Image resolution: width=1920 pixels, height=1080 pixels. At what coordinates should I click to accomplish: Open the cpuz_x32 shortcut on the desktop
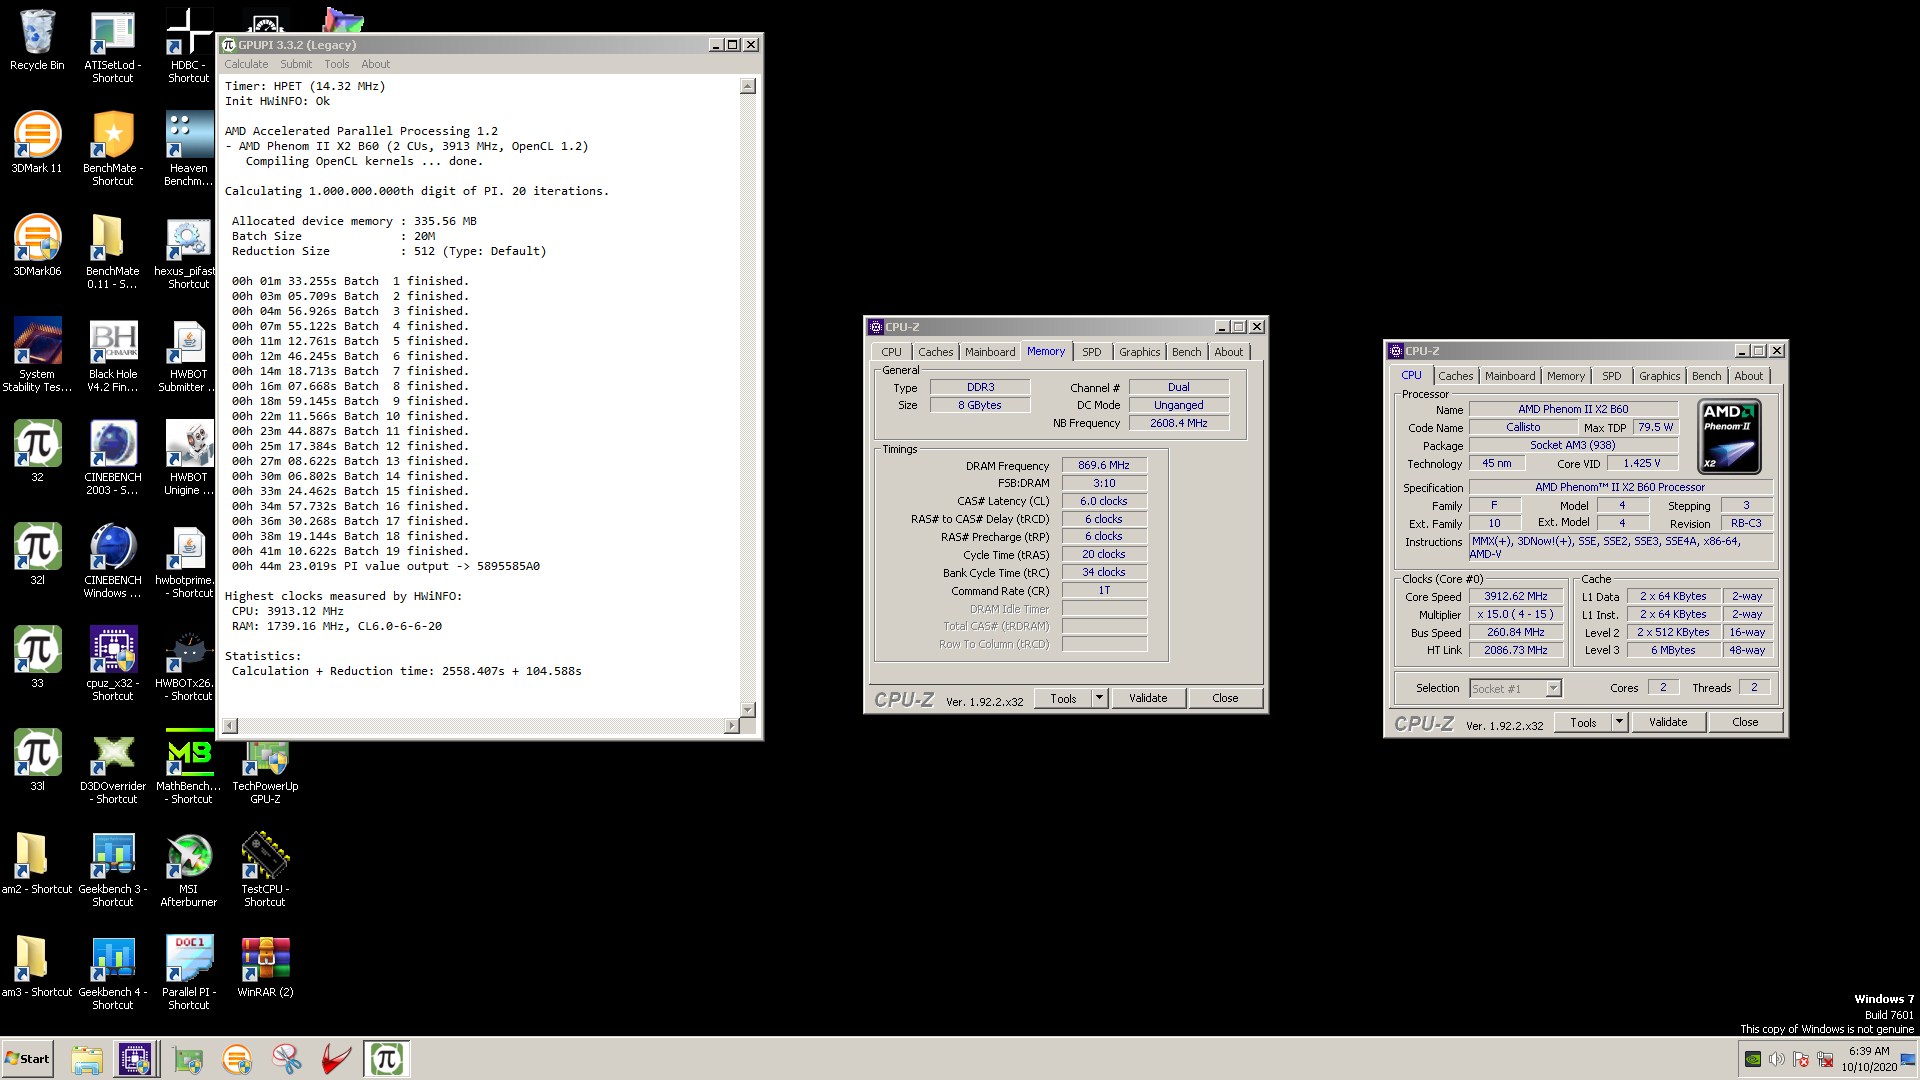click(x=112, y=664)
